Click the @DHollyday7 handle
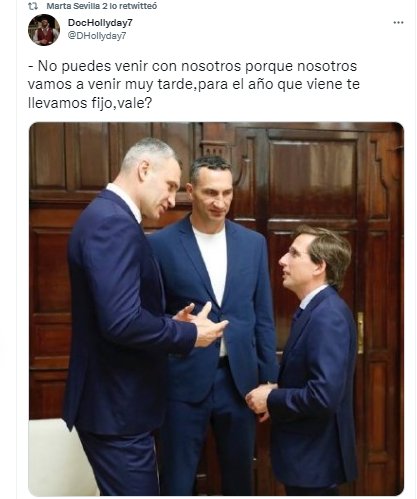Screen dimensions: 417x499 [97, 36]
